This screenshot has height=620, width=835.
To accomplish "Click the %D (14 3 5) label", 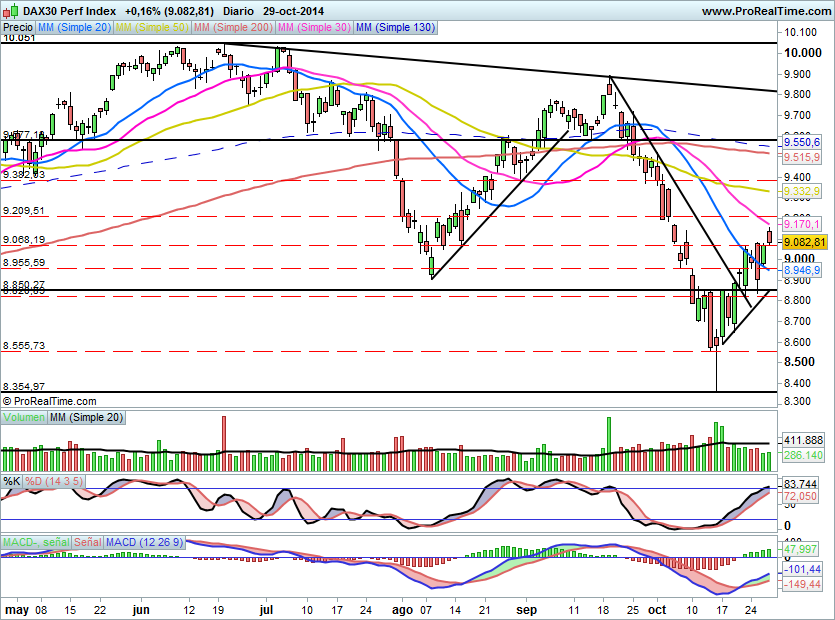I will point(54,482).
